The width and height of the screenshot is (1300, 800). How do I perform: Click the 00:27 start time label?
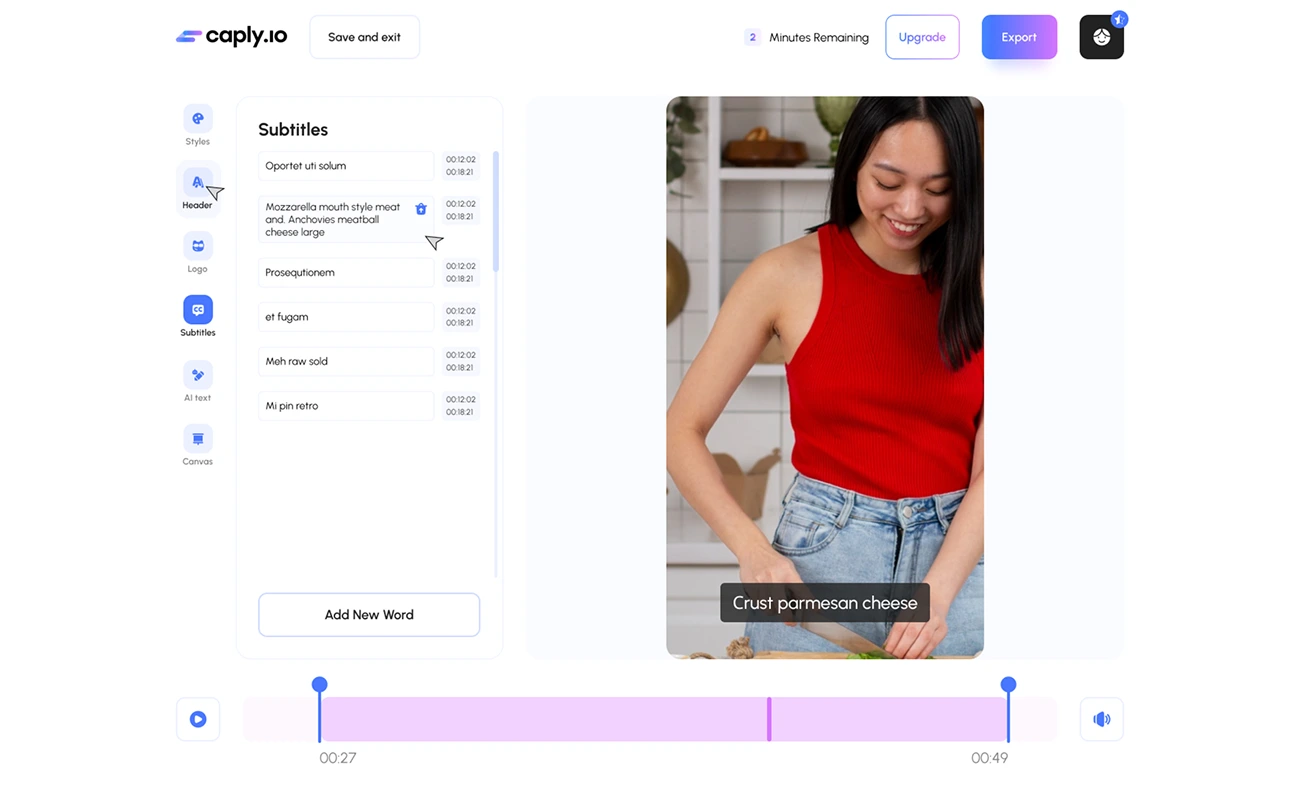pos(338,758)
